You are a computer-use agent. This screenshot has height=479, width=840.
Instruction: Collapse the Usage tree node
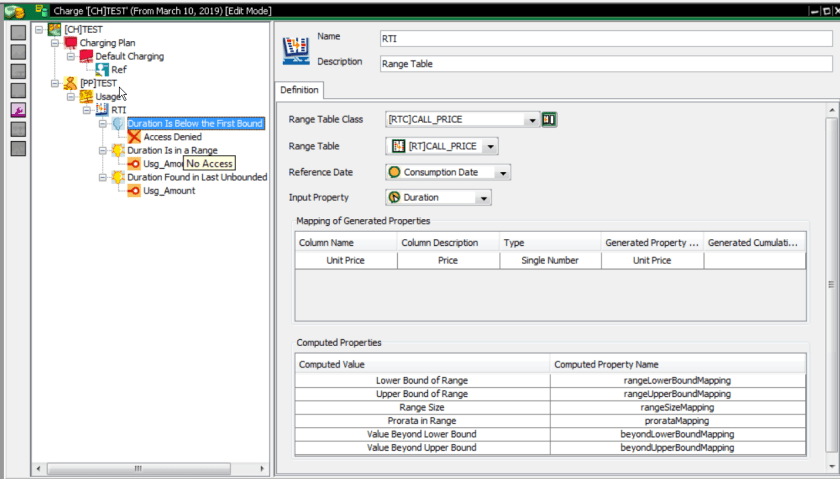point(70,97)
